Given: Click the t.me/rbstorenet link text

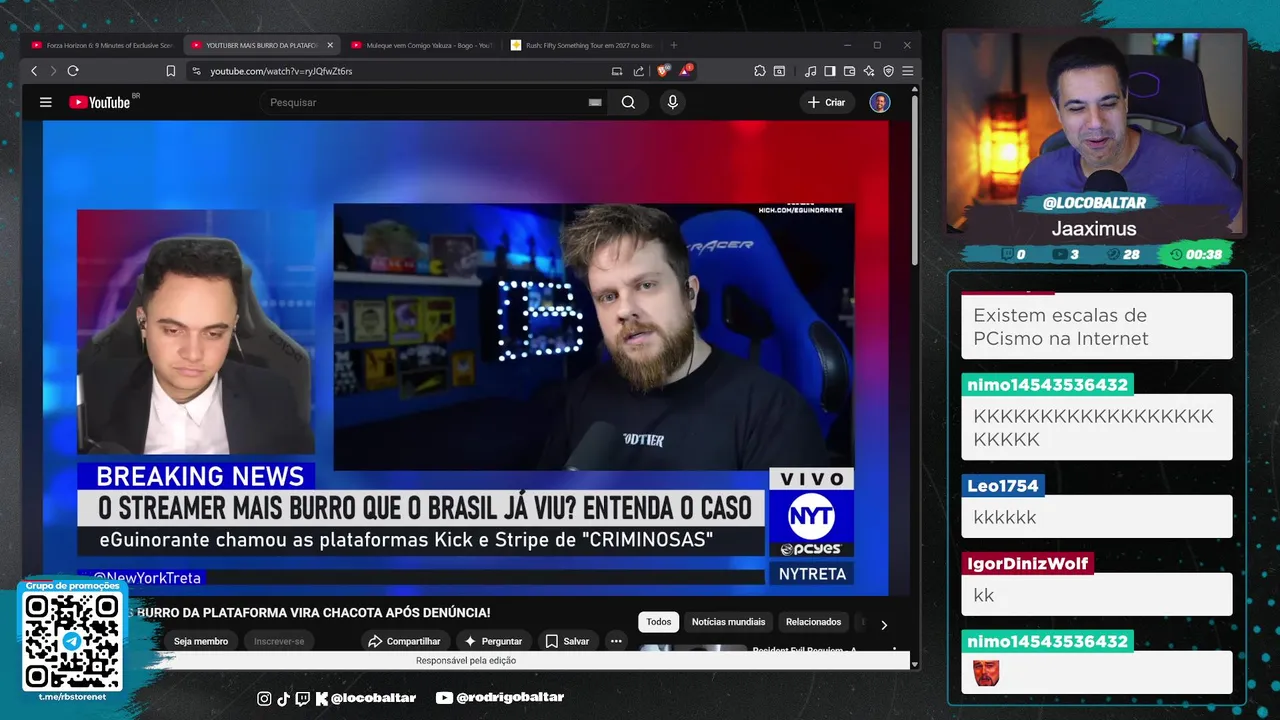Looking at the screenshot, I should point(72,697).
